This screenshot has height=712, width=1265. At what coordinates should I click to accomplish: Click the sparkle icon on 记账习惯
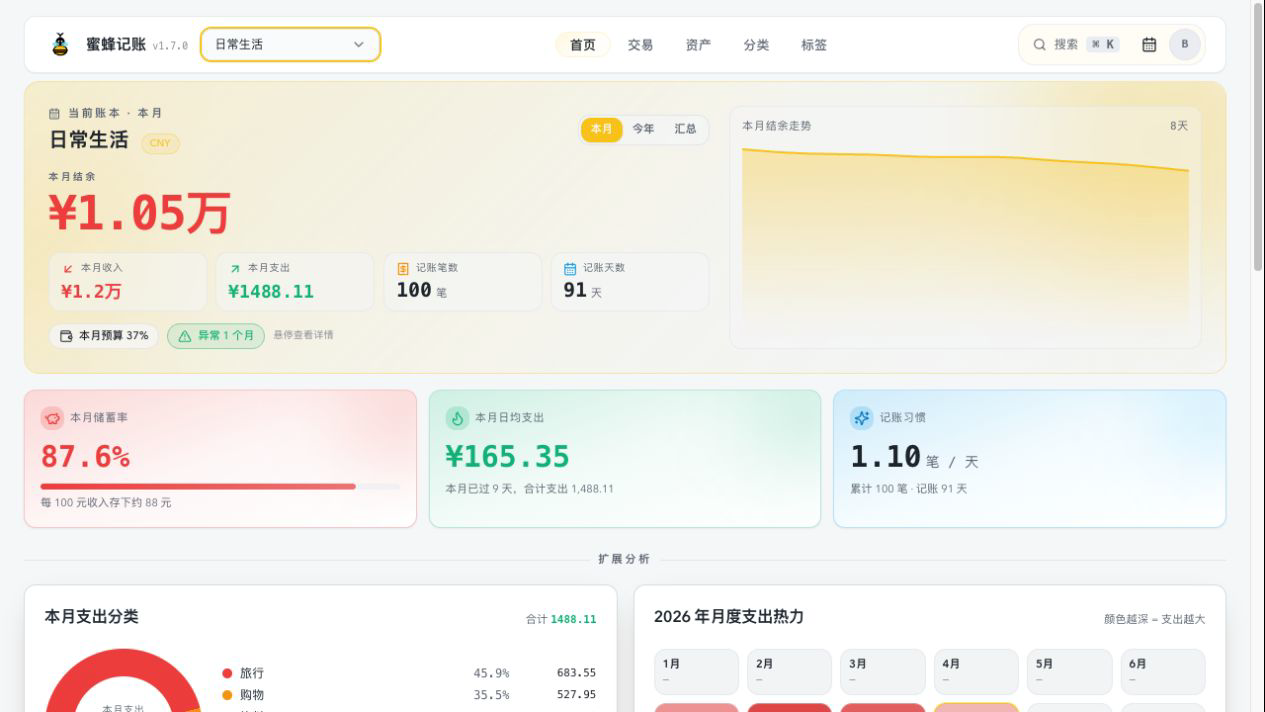[862, 418]
